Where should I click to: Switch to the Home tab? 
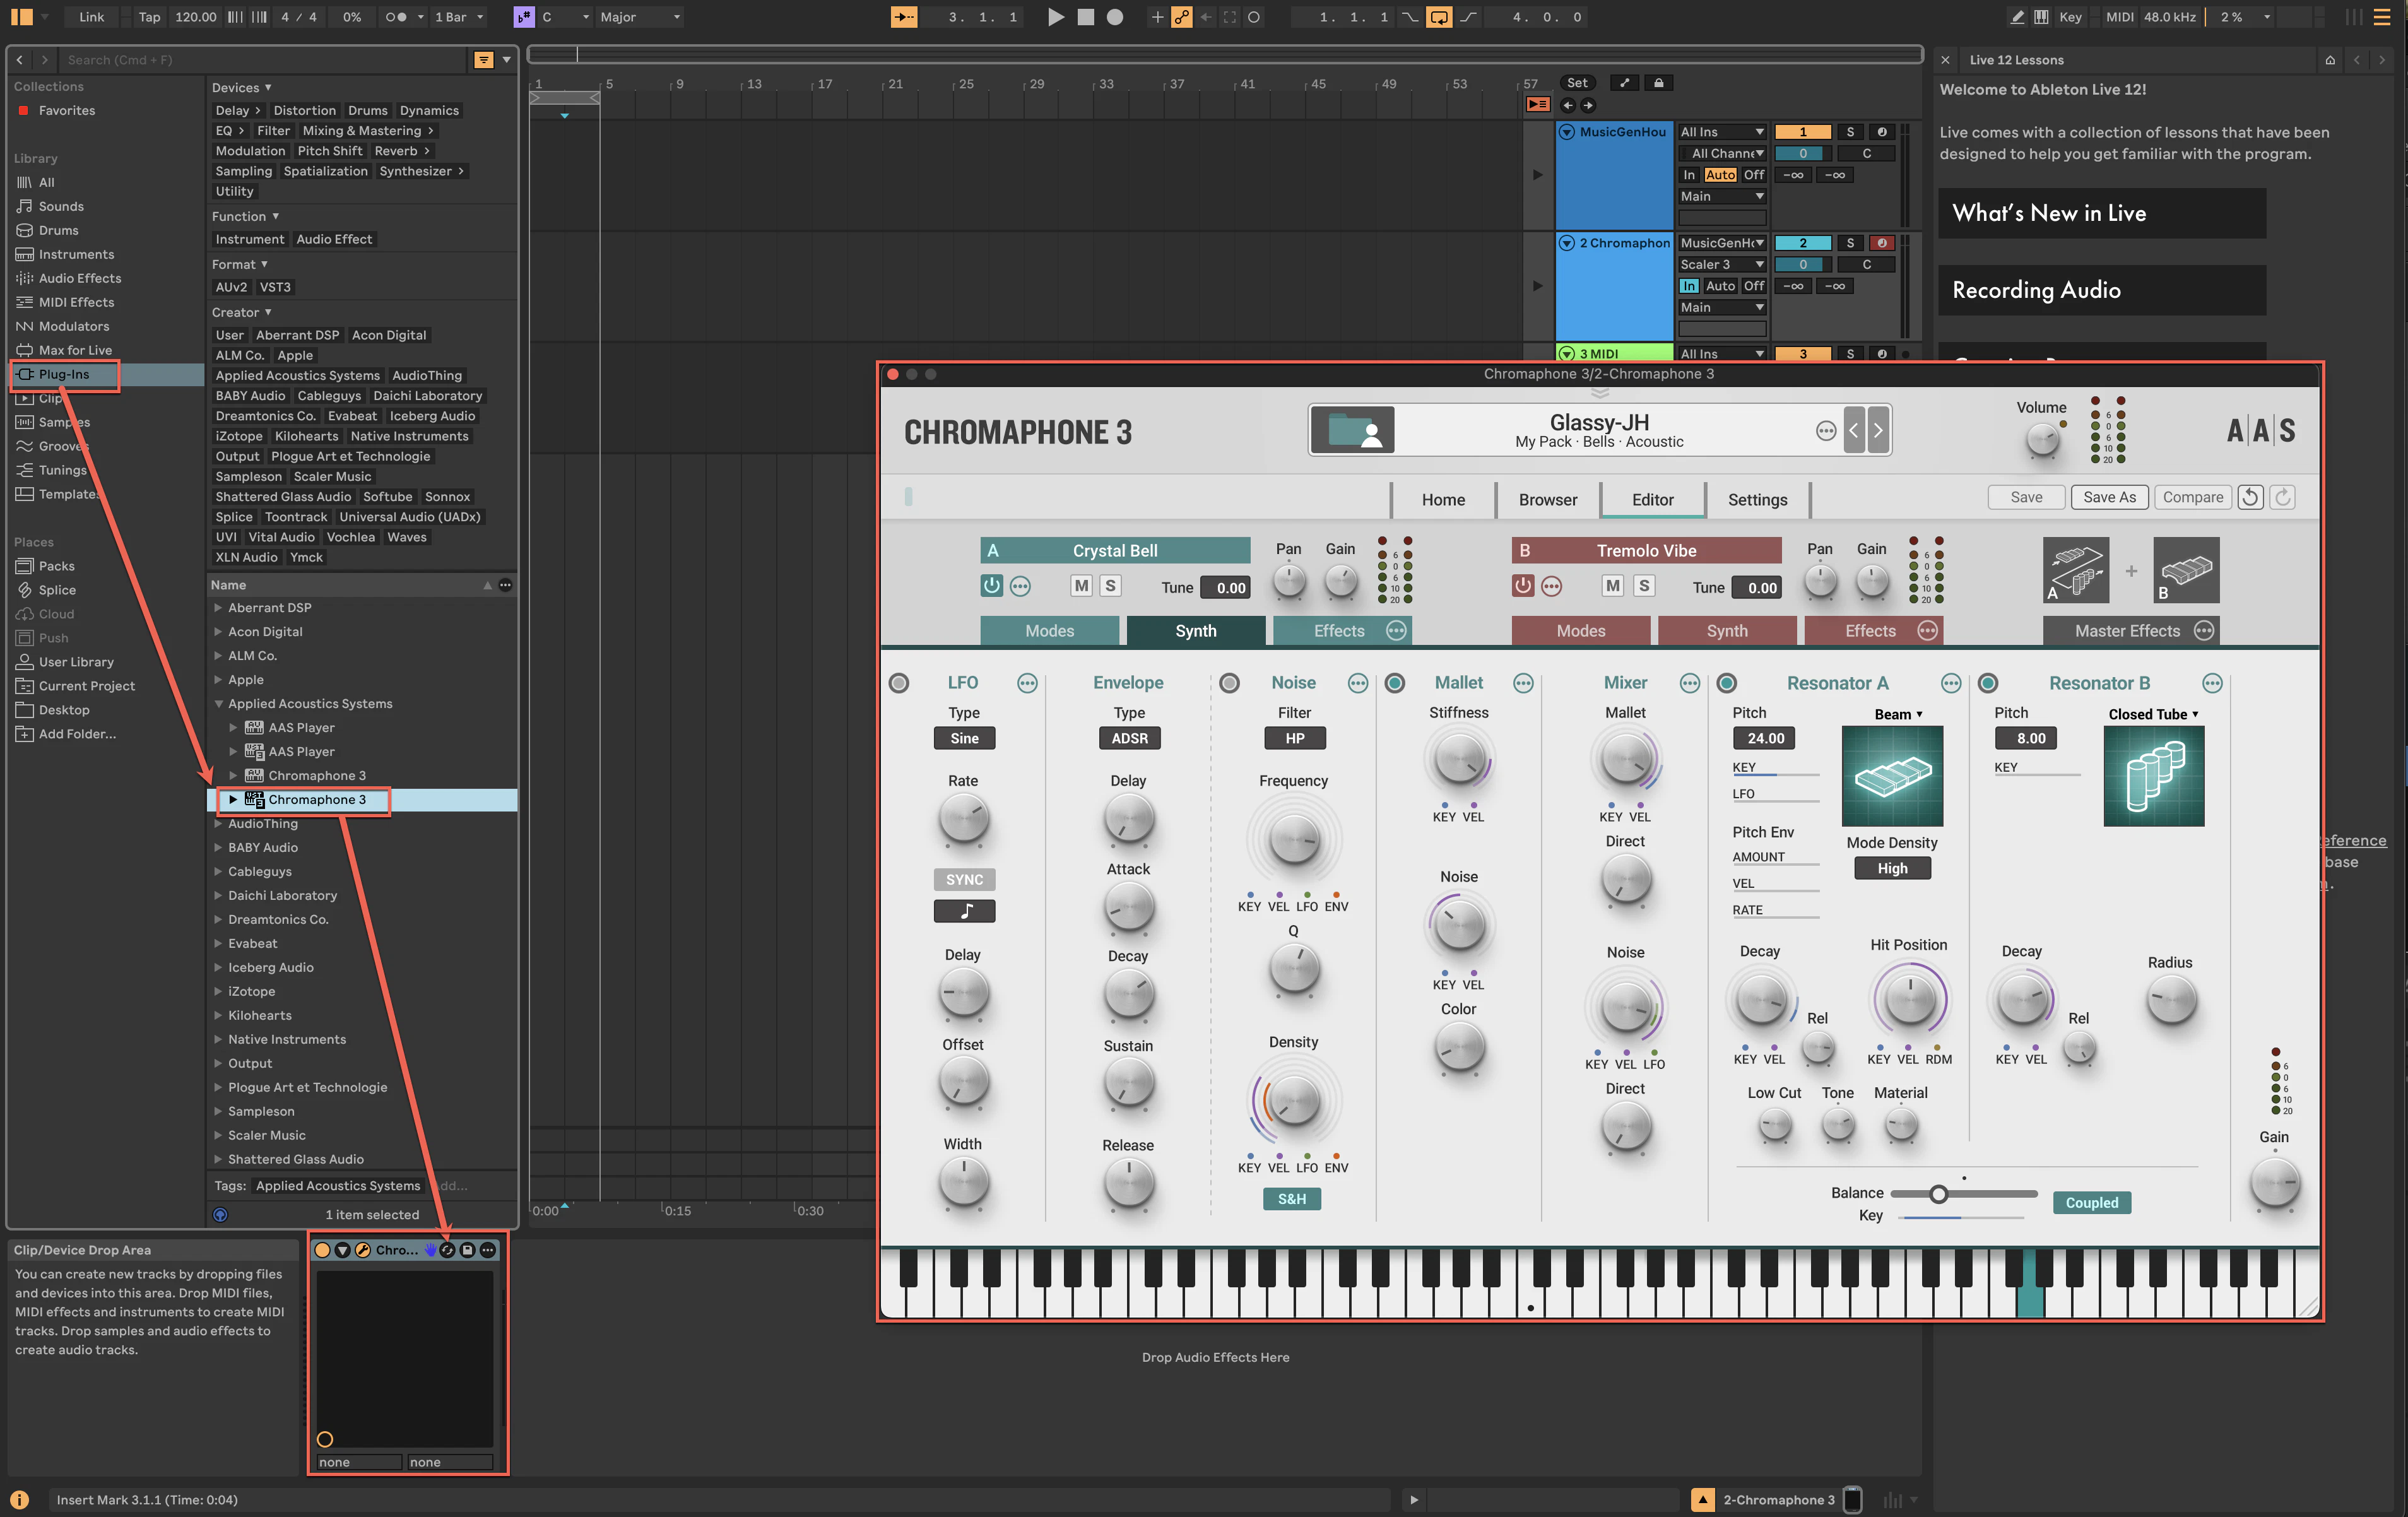tap(1442, 500)
